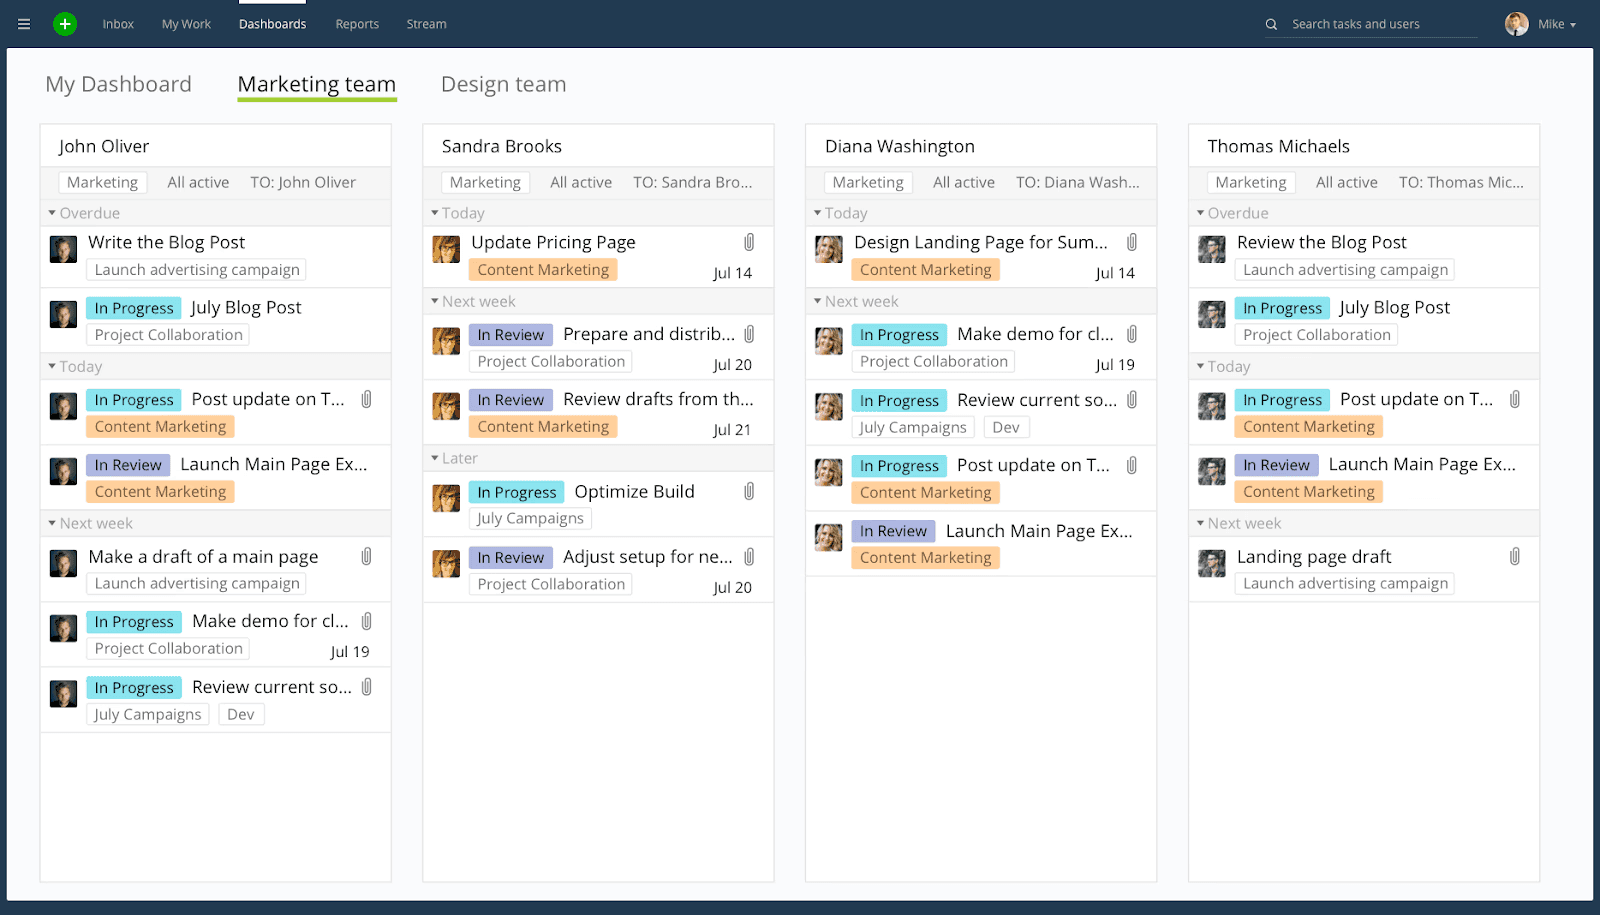Collapse the Overdue section in John Oliver's column
Image resolution: width=1600 pixels, height=915 pixels.
click(53, 213)
